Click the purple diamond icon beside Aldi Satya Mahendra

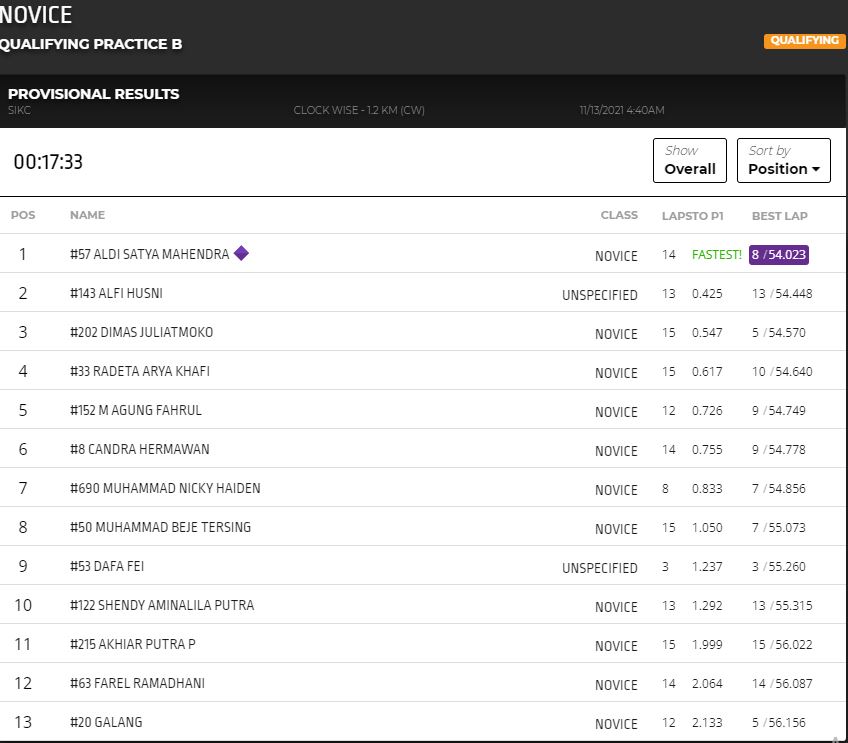241,253
